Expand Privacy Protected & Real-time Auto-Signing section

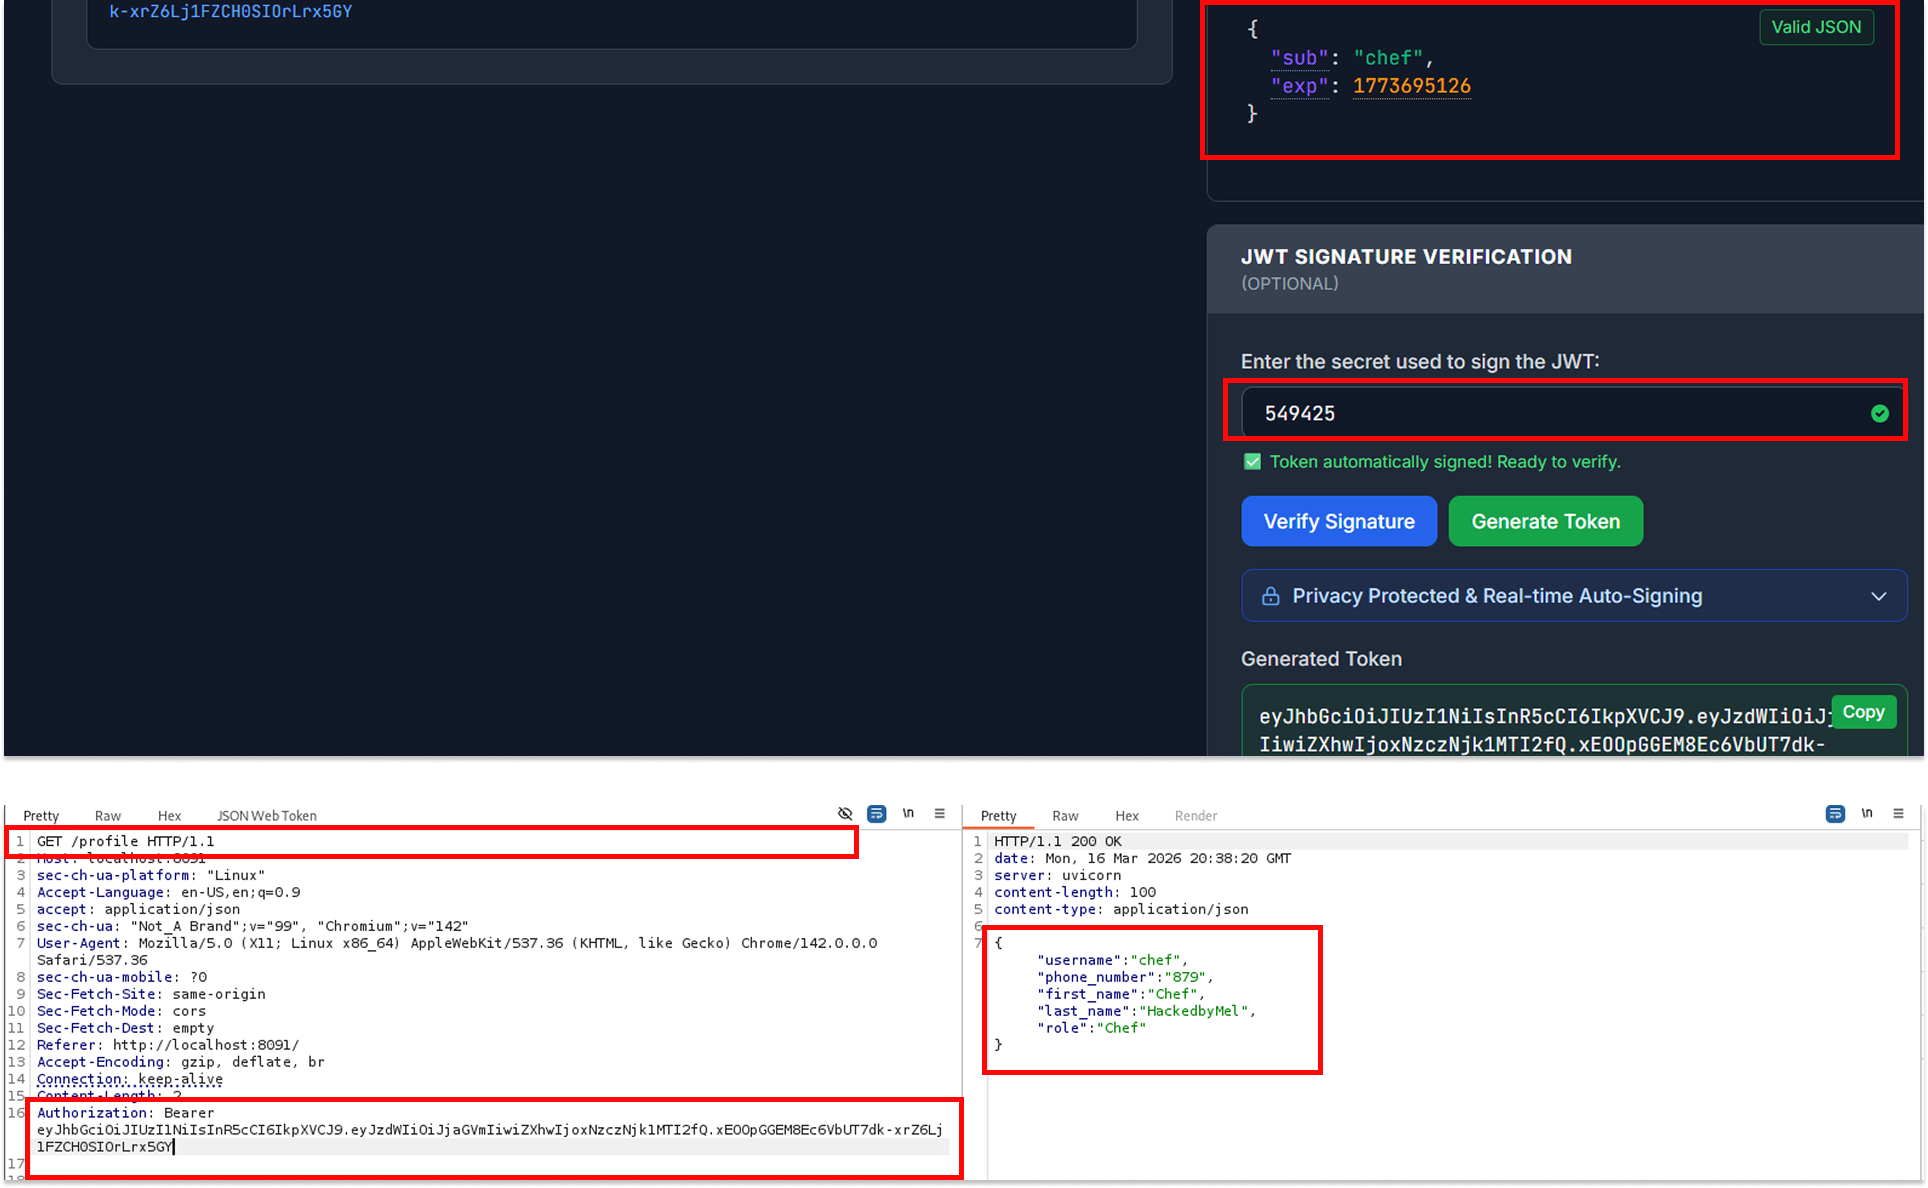(x=1877, y=595)
